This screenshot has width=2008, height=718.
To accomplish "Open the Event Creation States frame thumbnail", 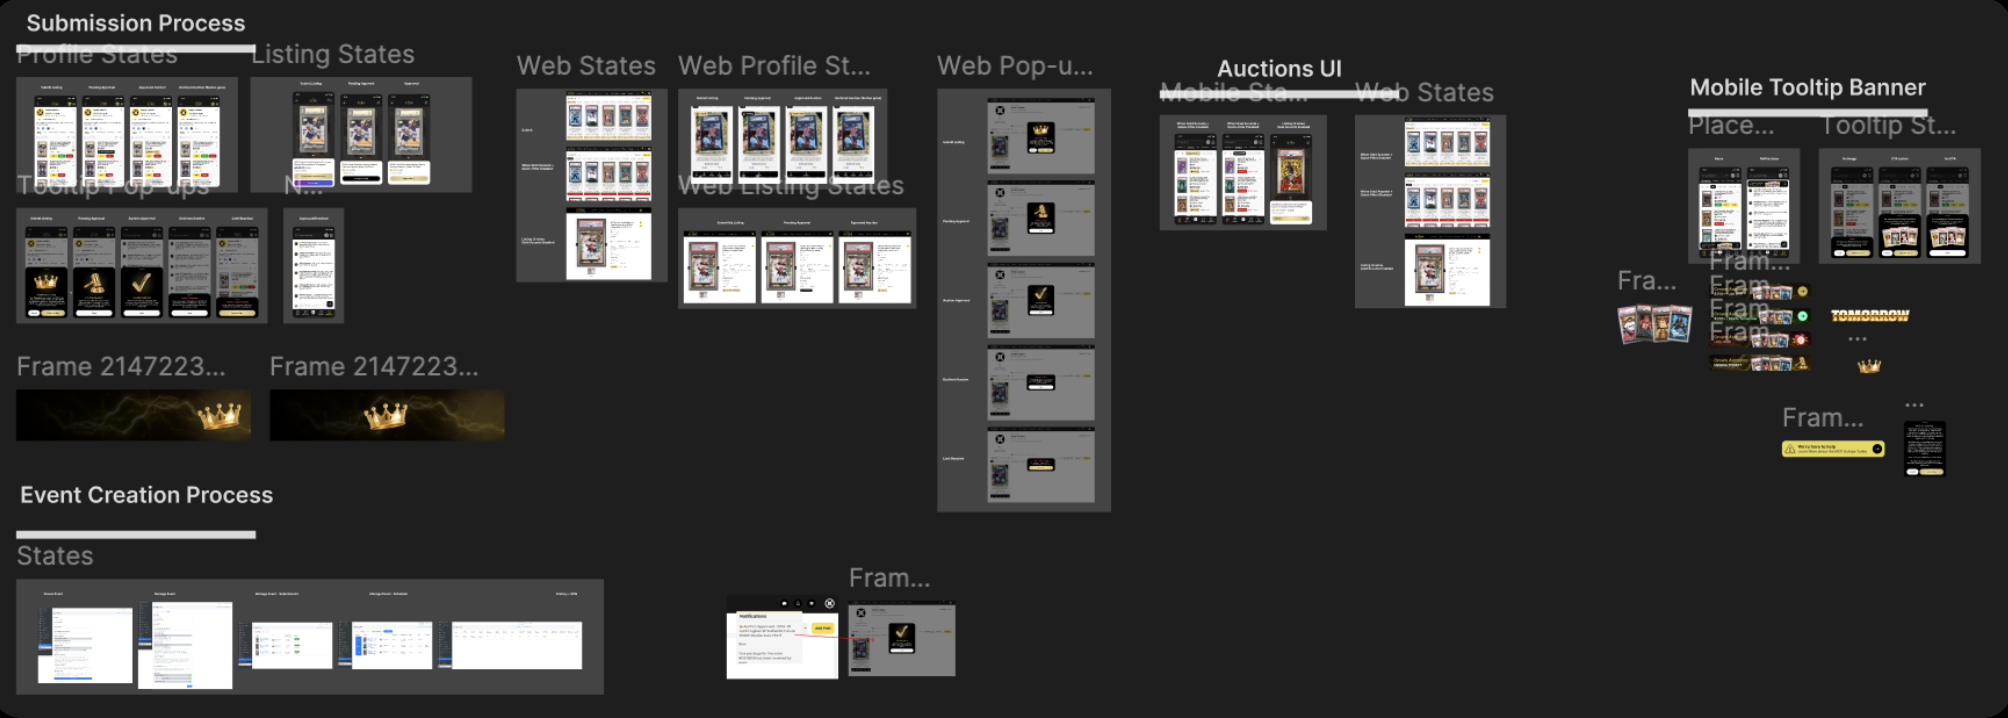I will [310, 636].
